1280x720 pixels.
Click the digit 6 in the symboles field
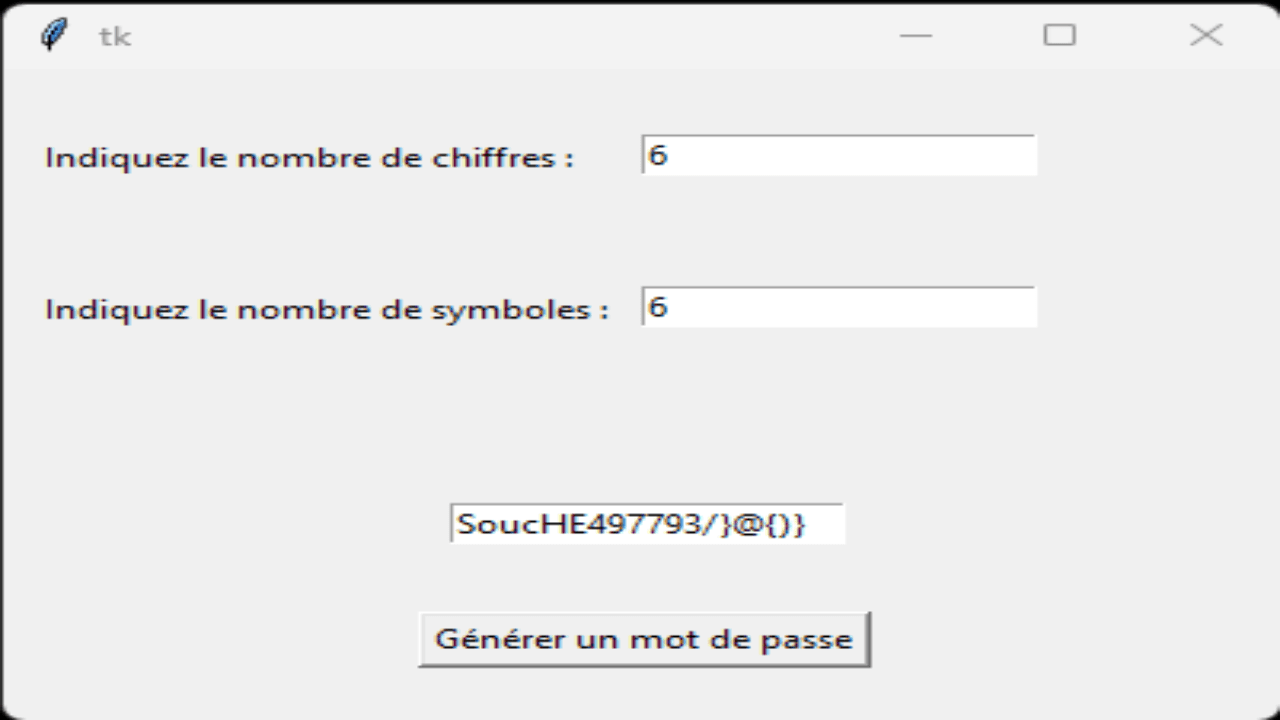point(657,307)
